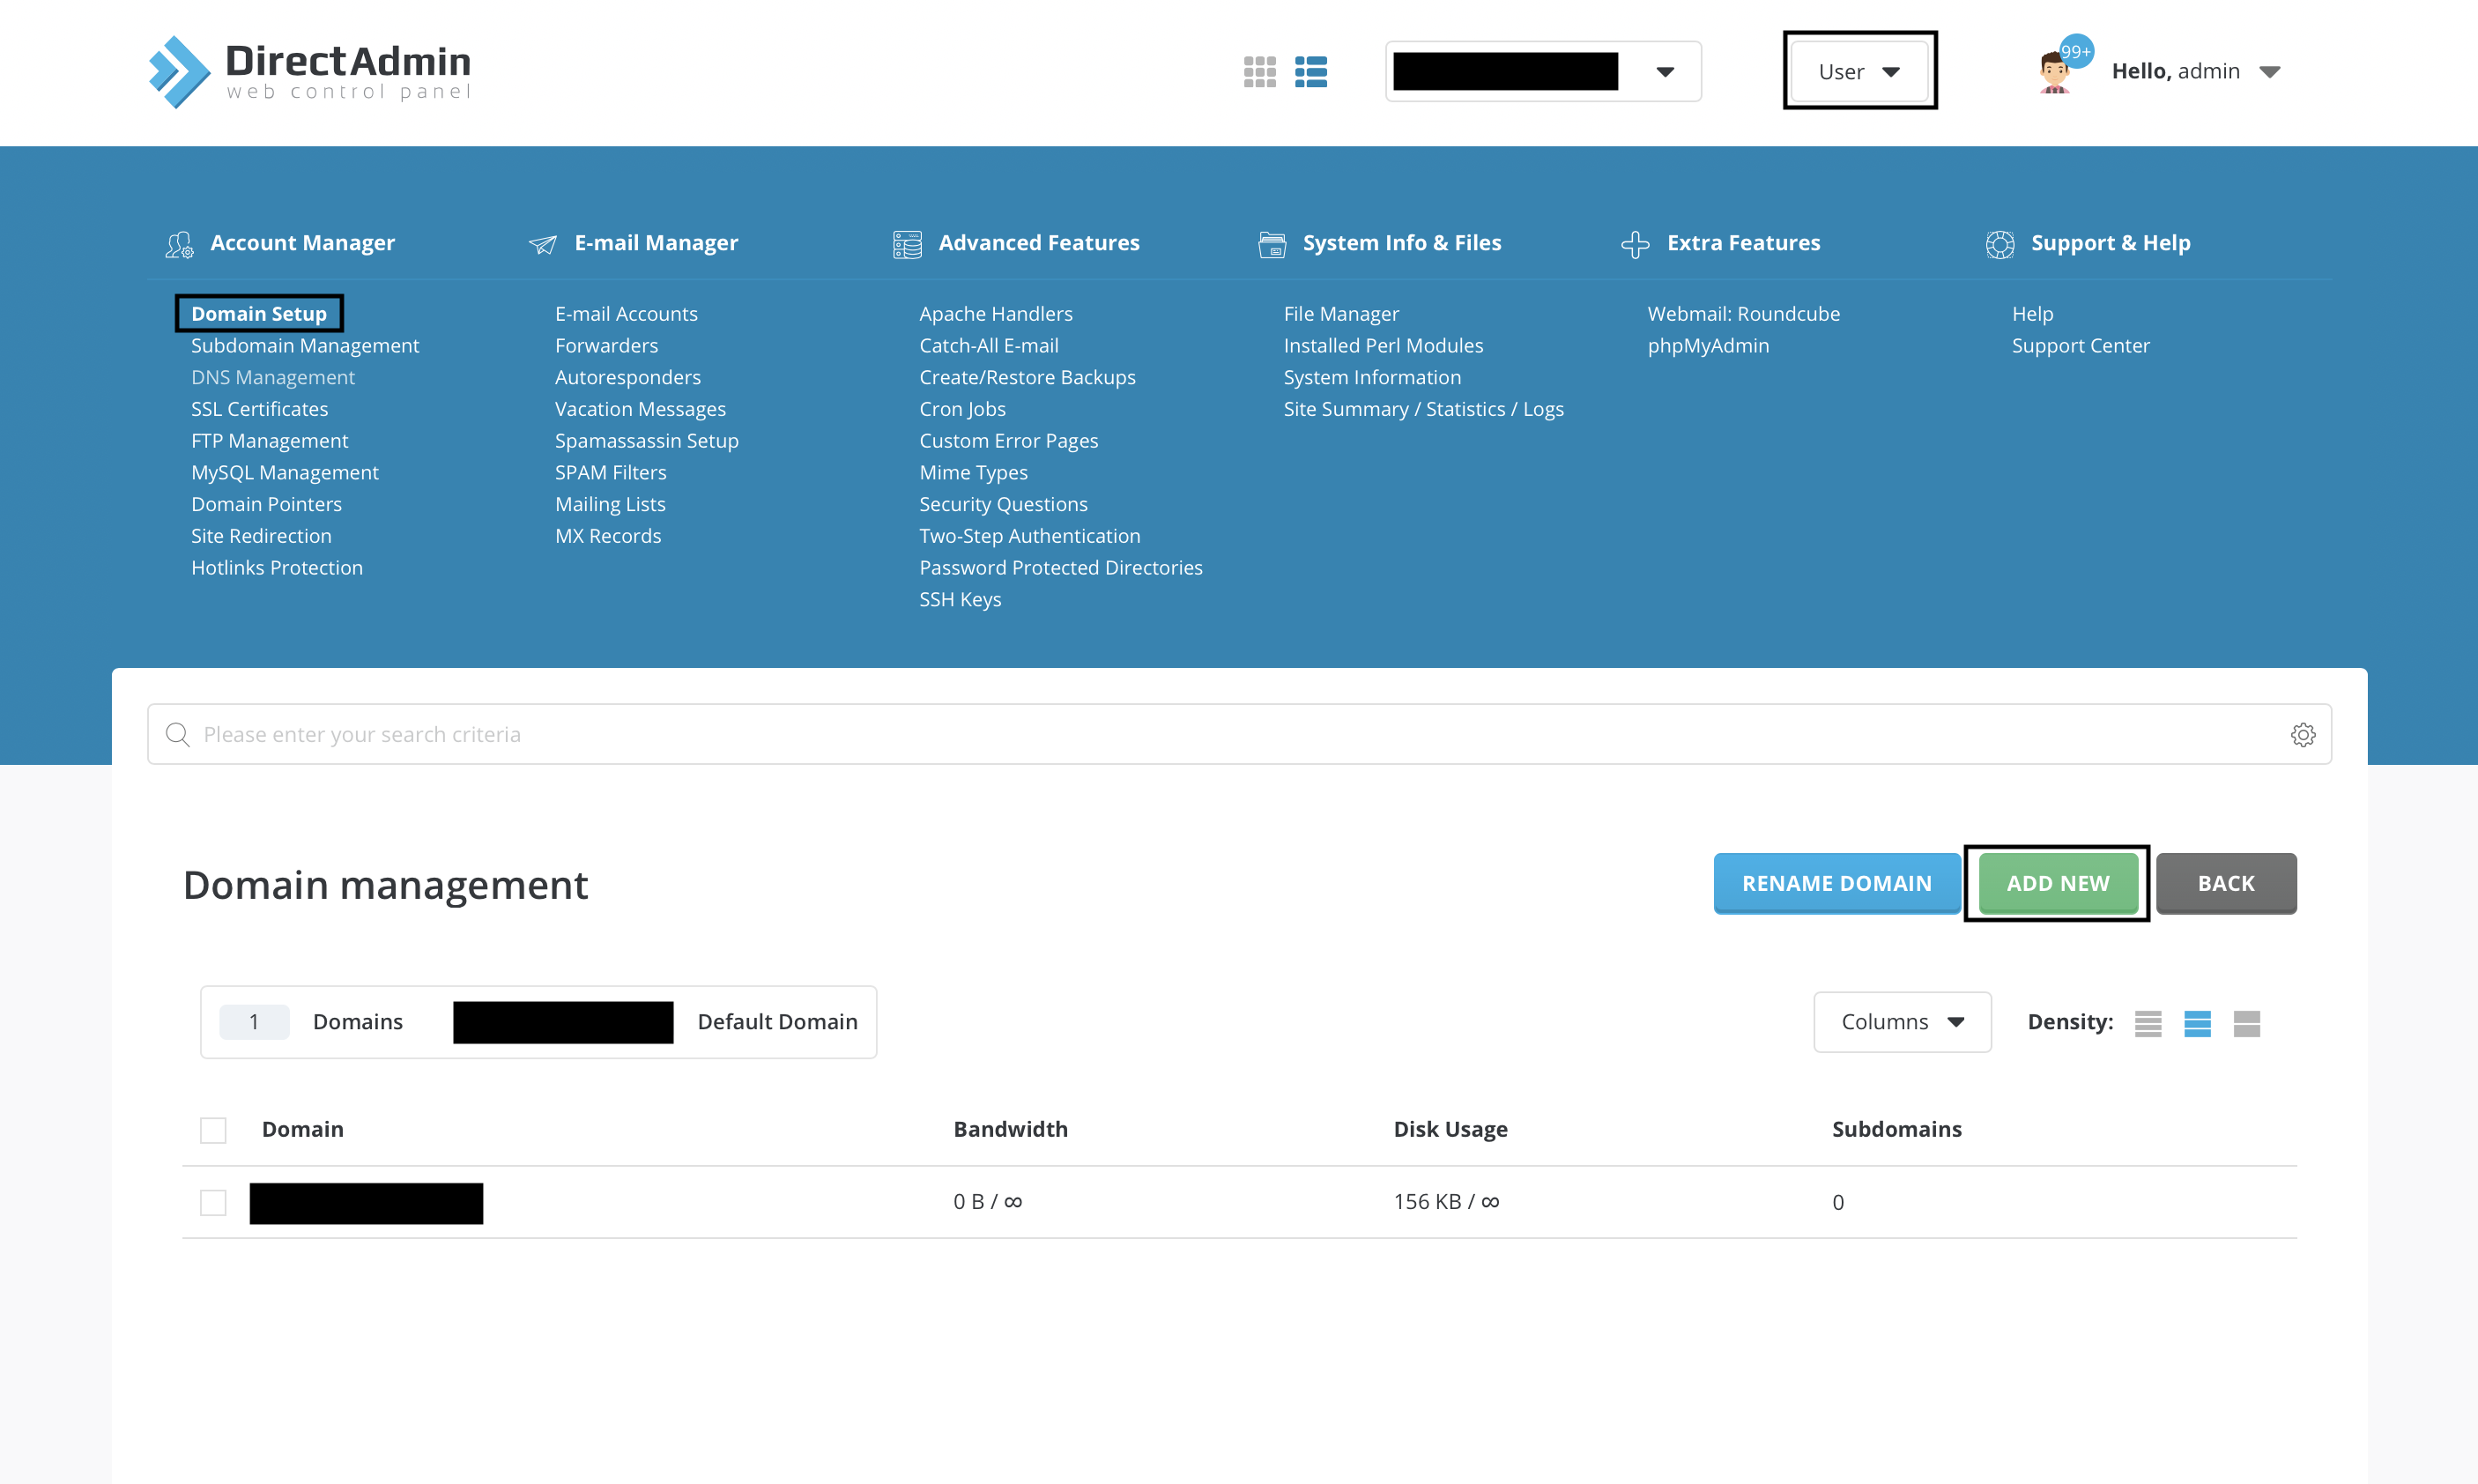The image size is (2478, 1484).
Task: Open Hotlinks Protection page
Action: click(x=277, y=568)
